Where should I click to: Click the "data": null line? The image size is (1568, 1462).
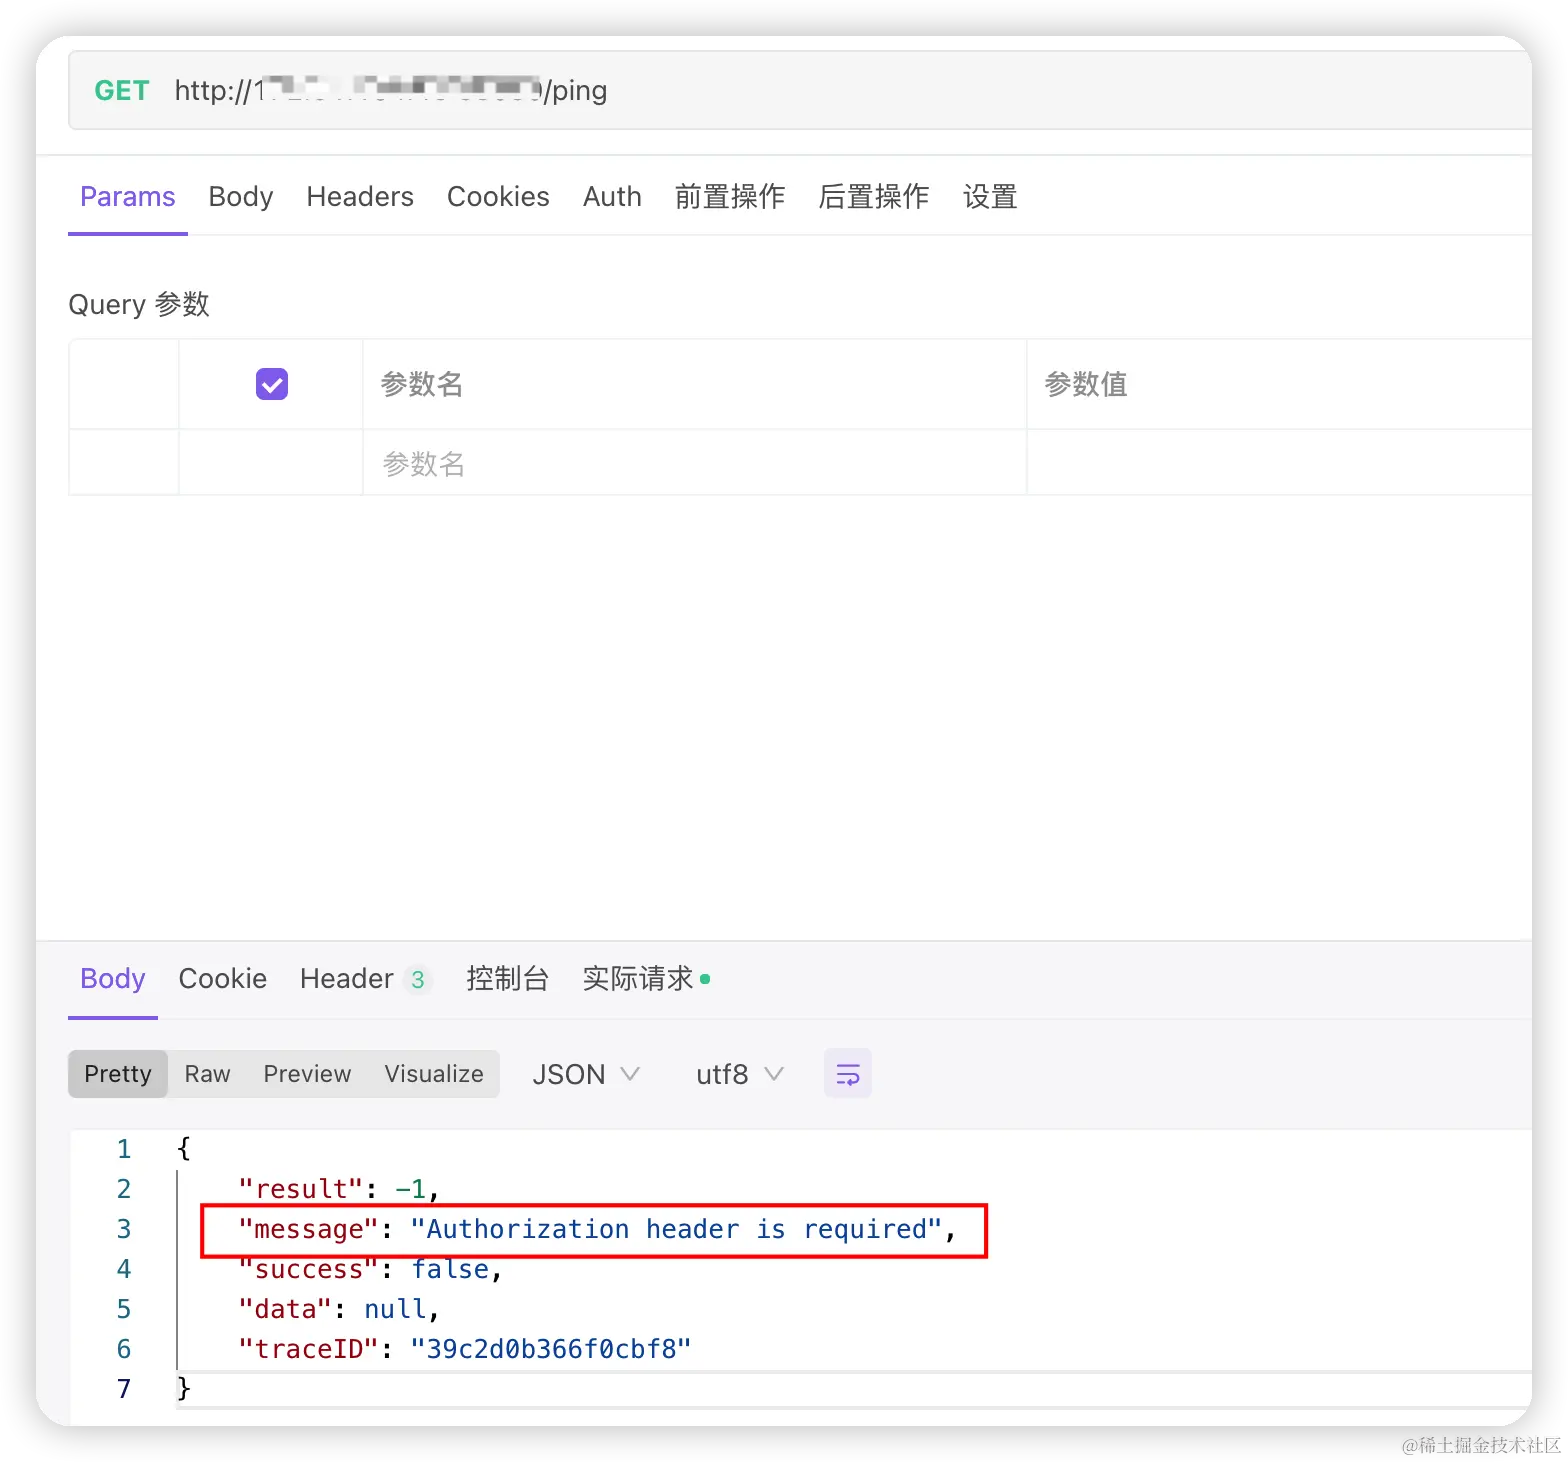(339, 1309)
